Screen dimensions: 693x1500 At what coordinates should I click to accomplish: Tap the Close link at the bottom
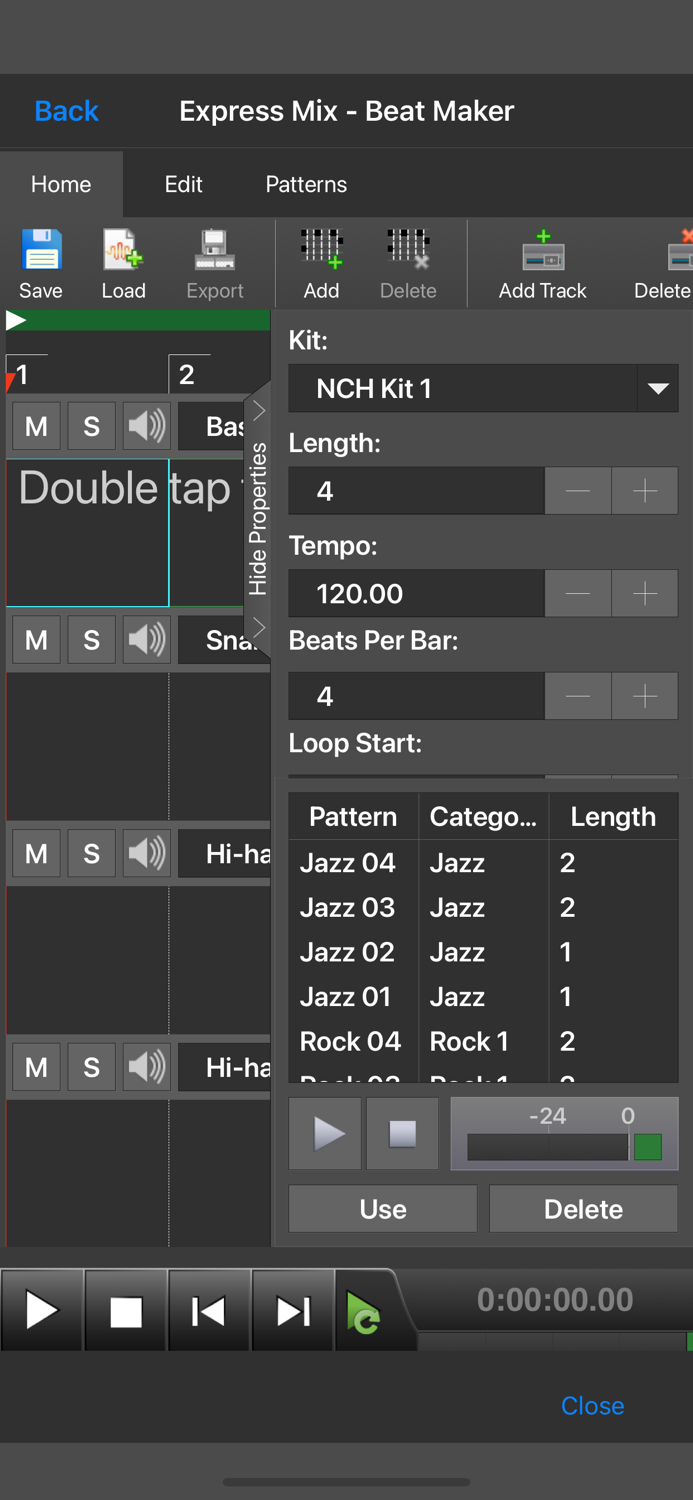tap(592, 1406)
